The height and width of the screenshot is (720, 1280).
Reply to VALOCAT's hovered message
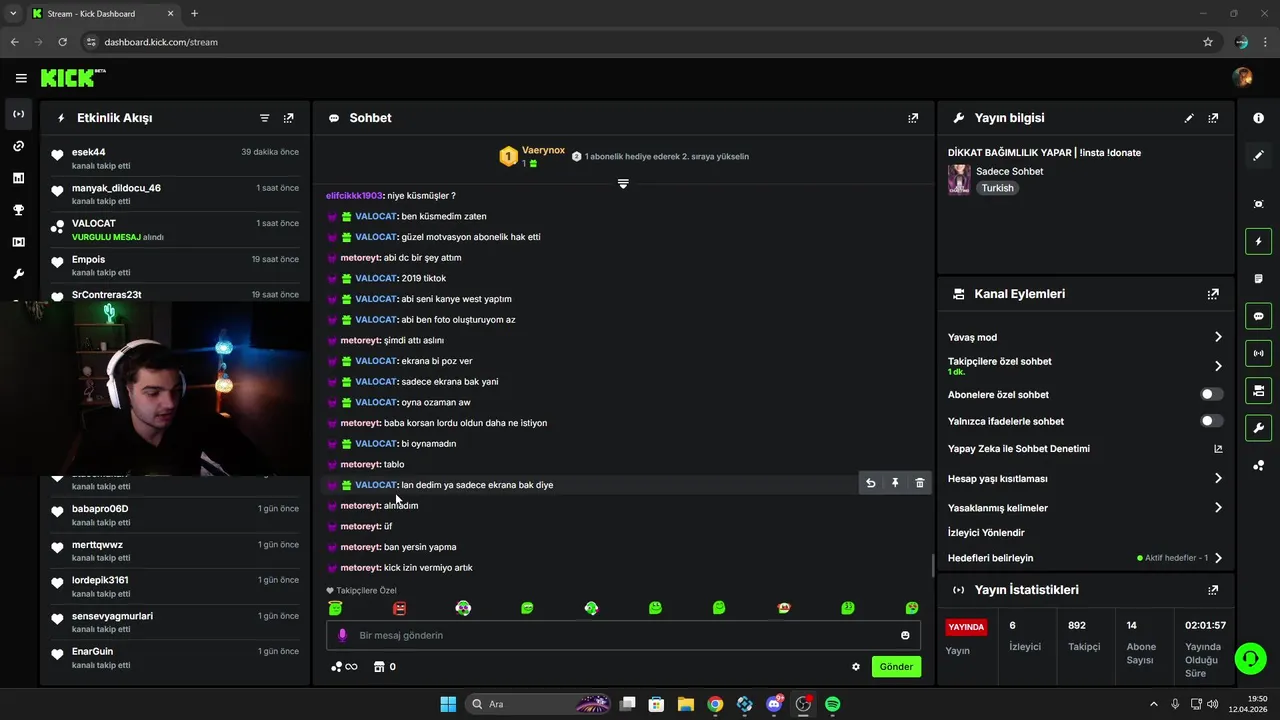[x=870, y=483]
